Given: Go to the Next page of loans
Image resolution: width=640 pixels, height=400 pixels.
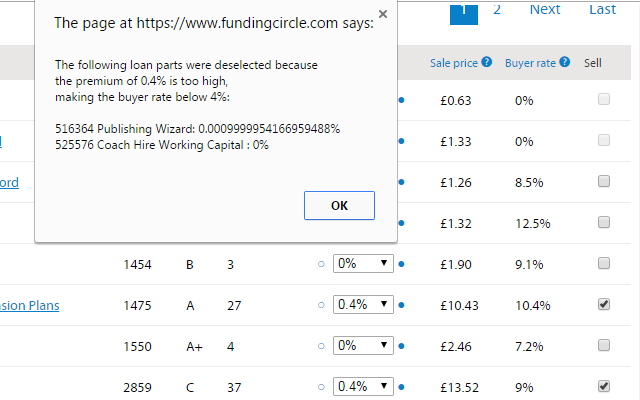Looking at the screenshot, I should click(545, 10).
